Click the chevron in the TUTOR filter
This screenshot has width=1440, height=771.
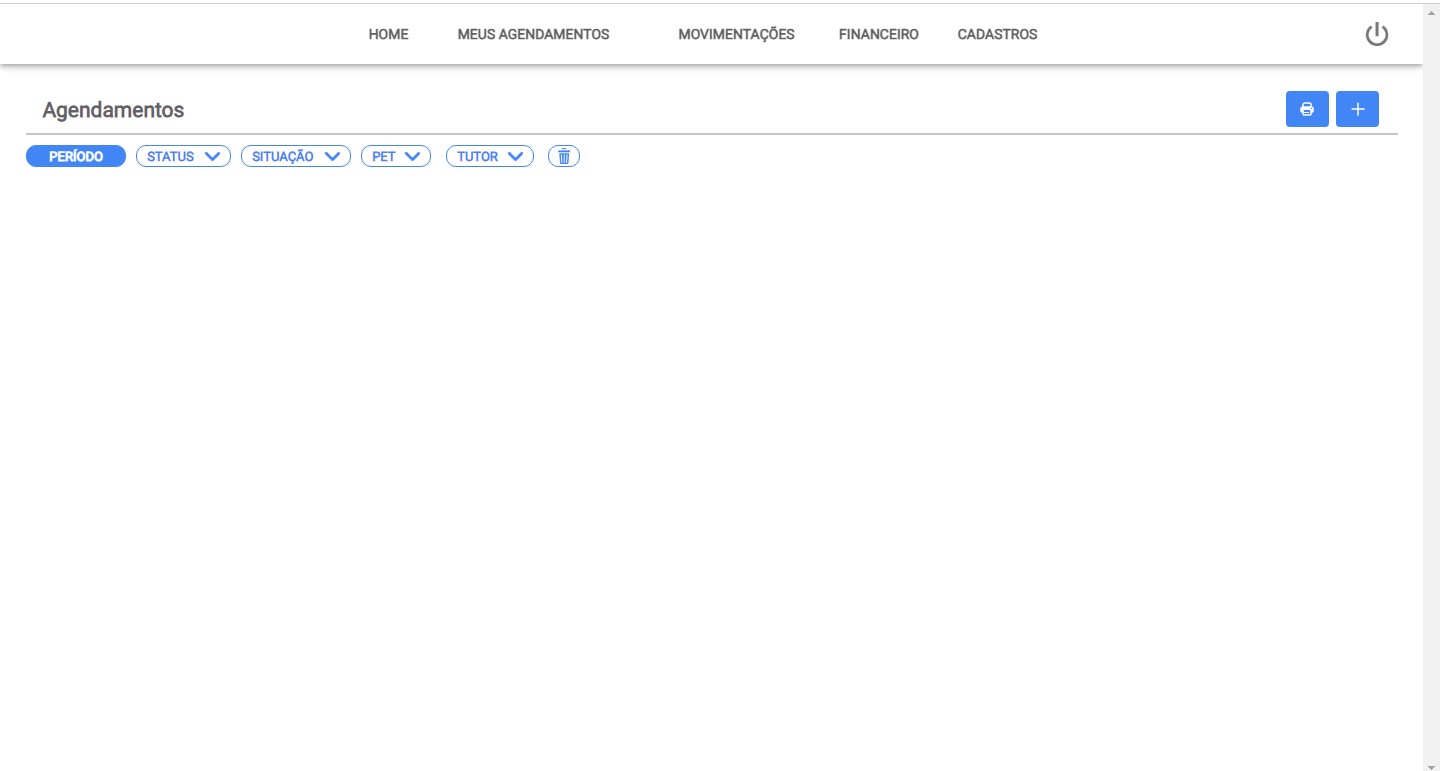pos(515,156)
